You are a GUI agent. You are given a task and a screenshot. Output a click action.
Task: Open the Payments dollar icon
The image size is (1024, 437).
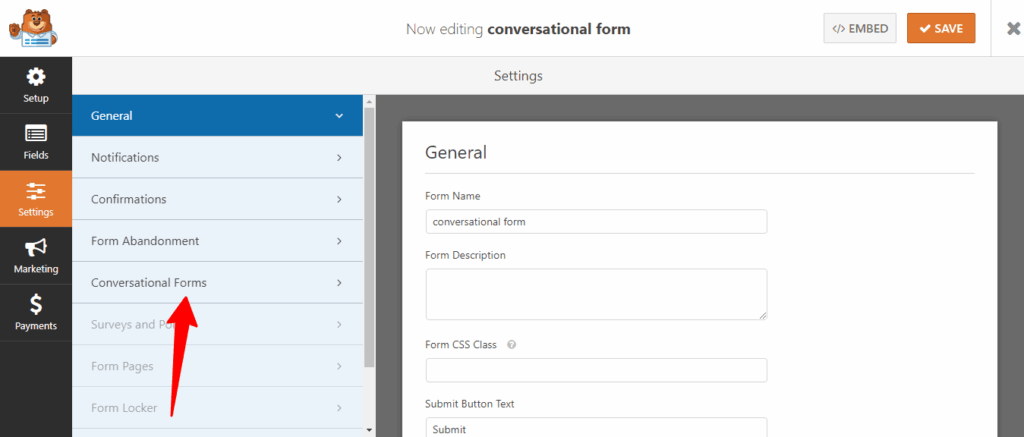tap(36, 304)
